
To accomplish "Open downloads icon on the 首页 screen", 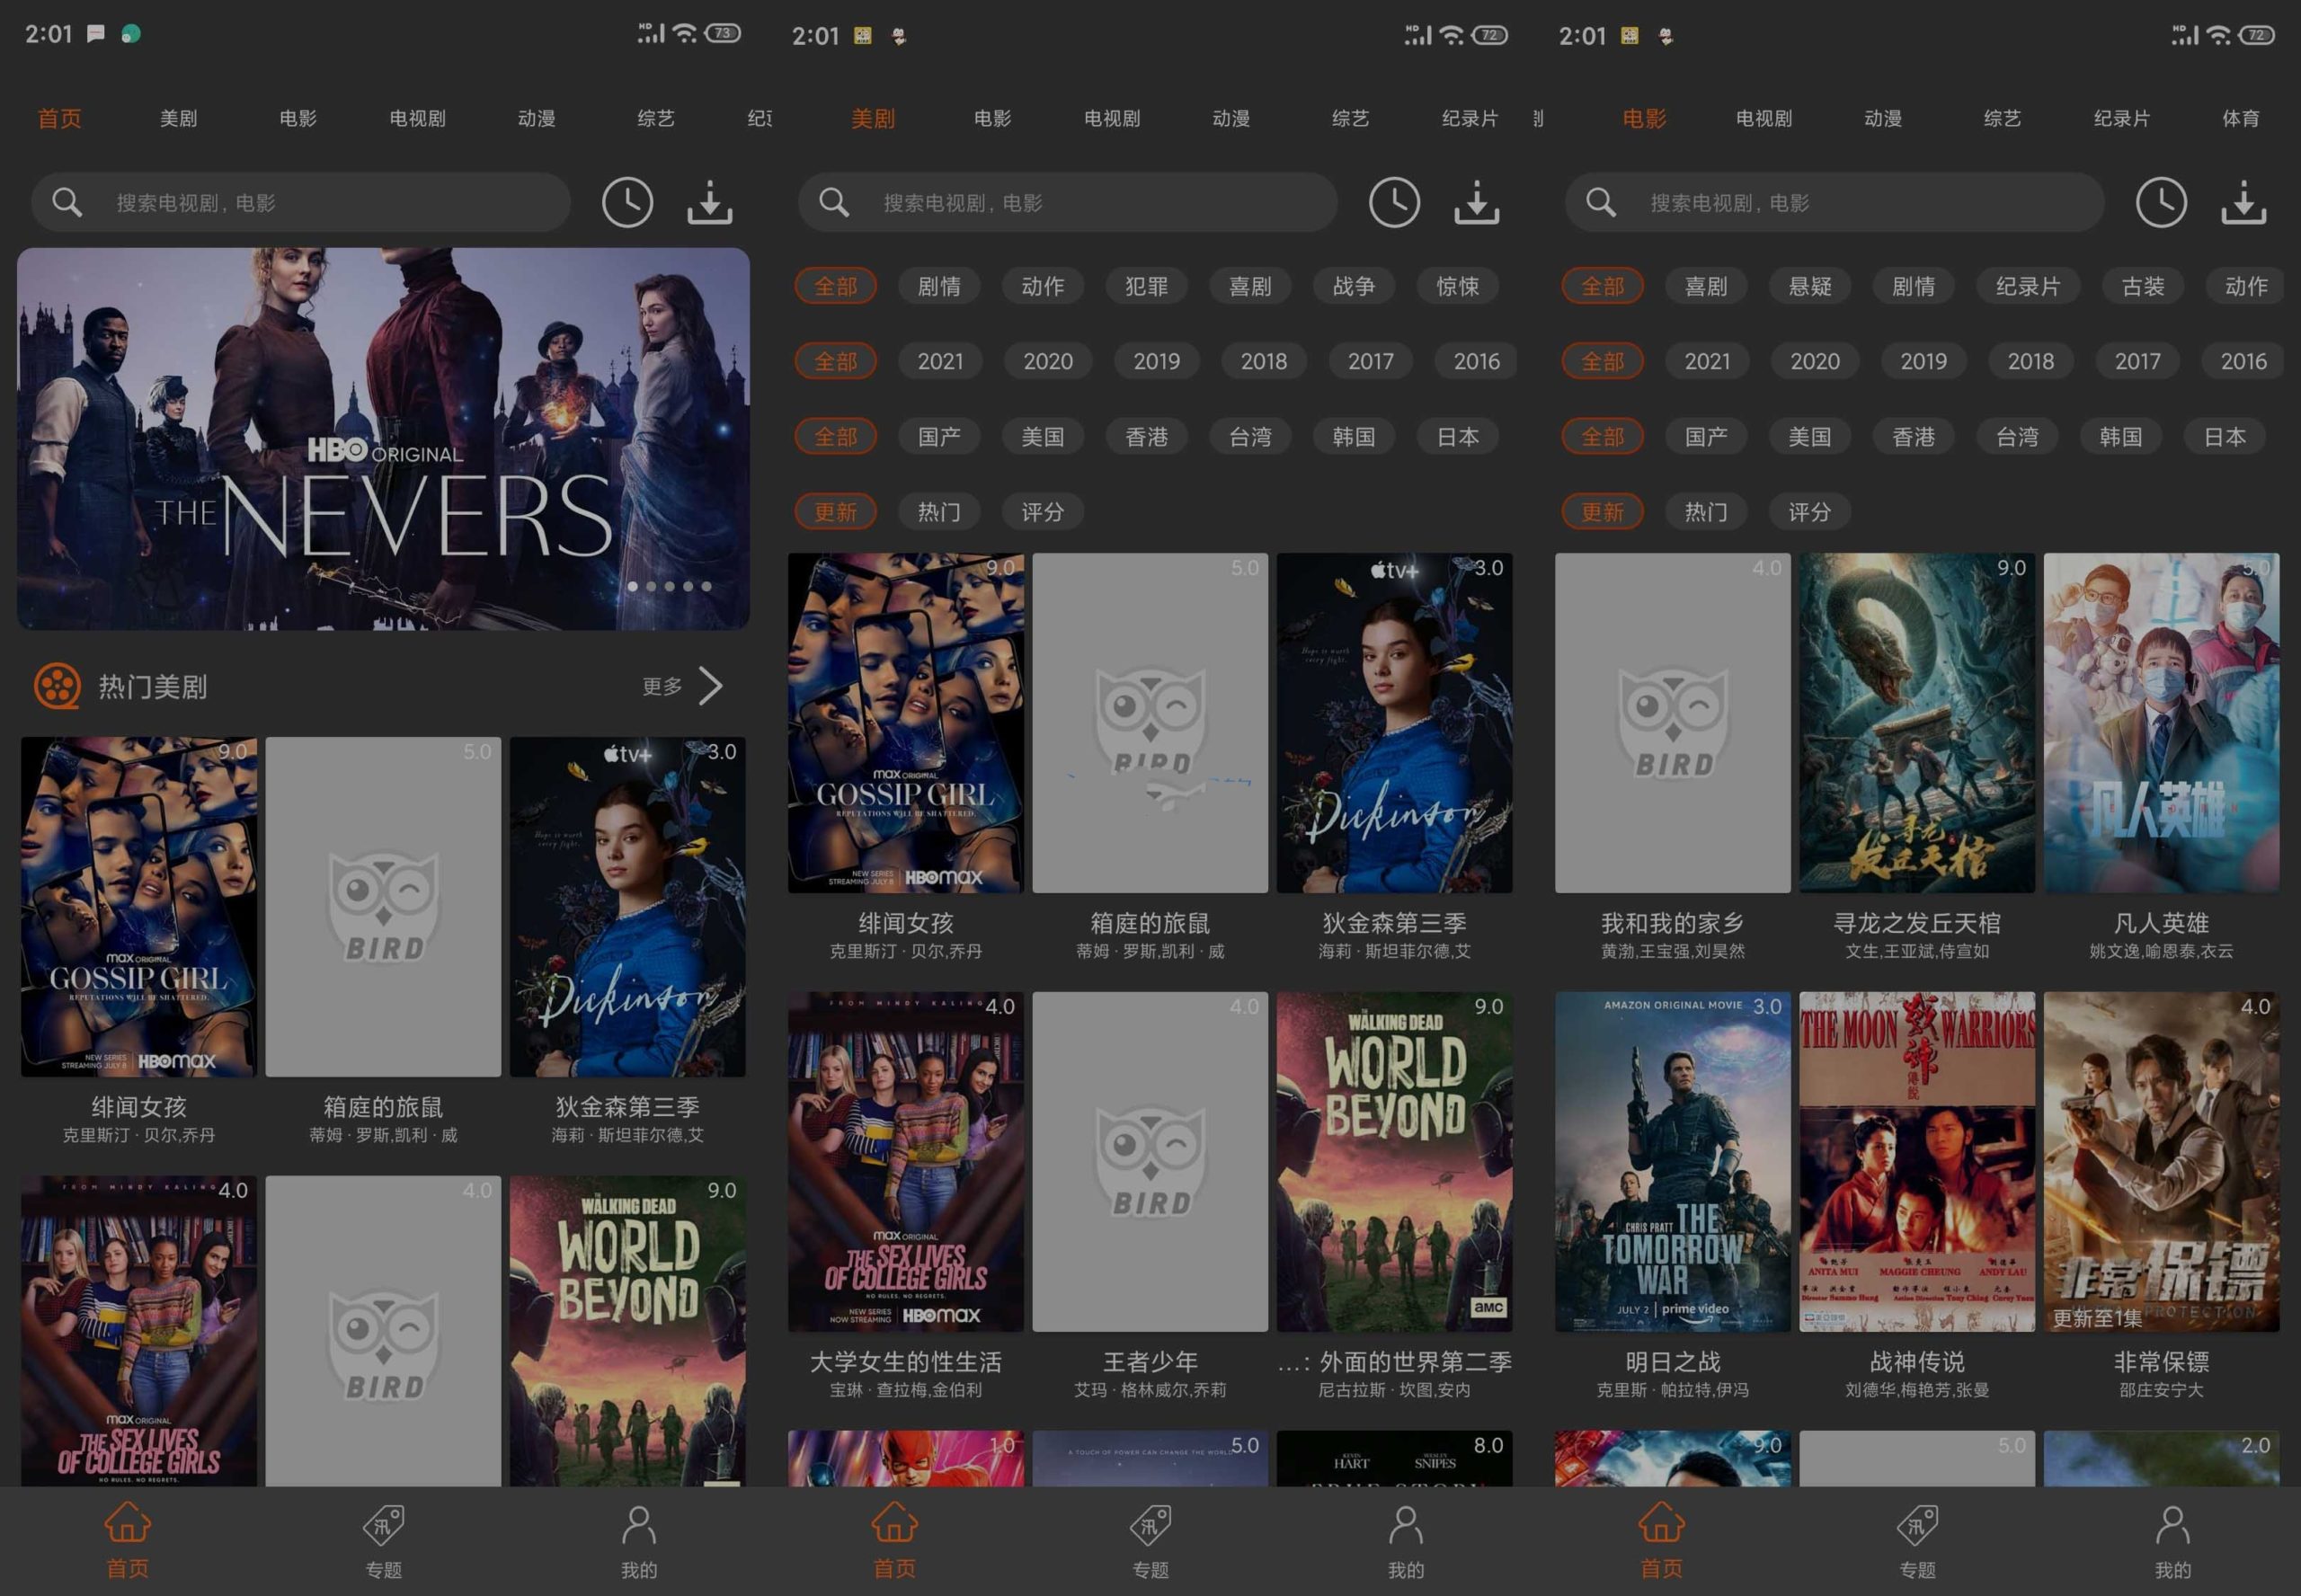I will [710, 203].
